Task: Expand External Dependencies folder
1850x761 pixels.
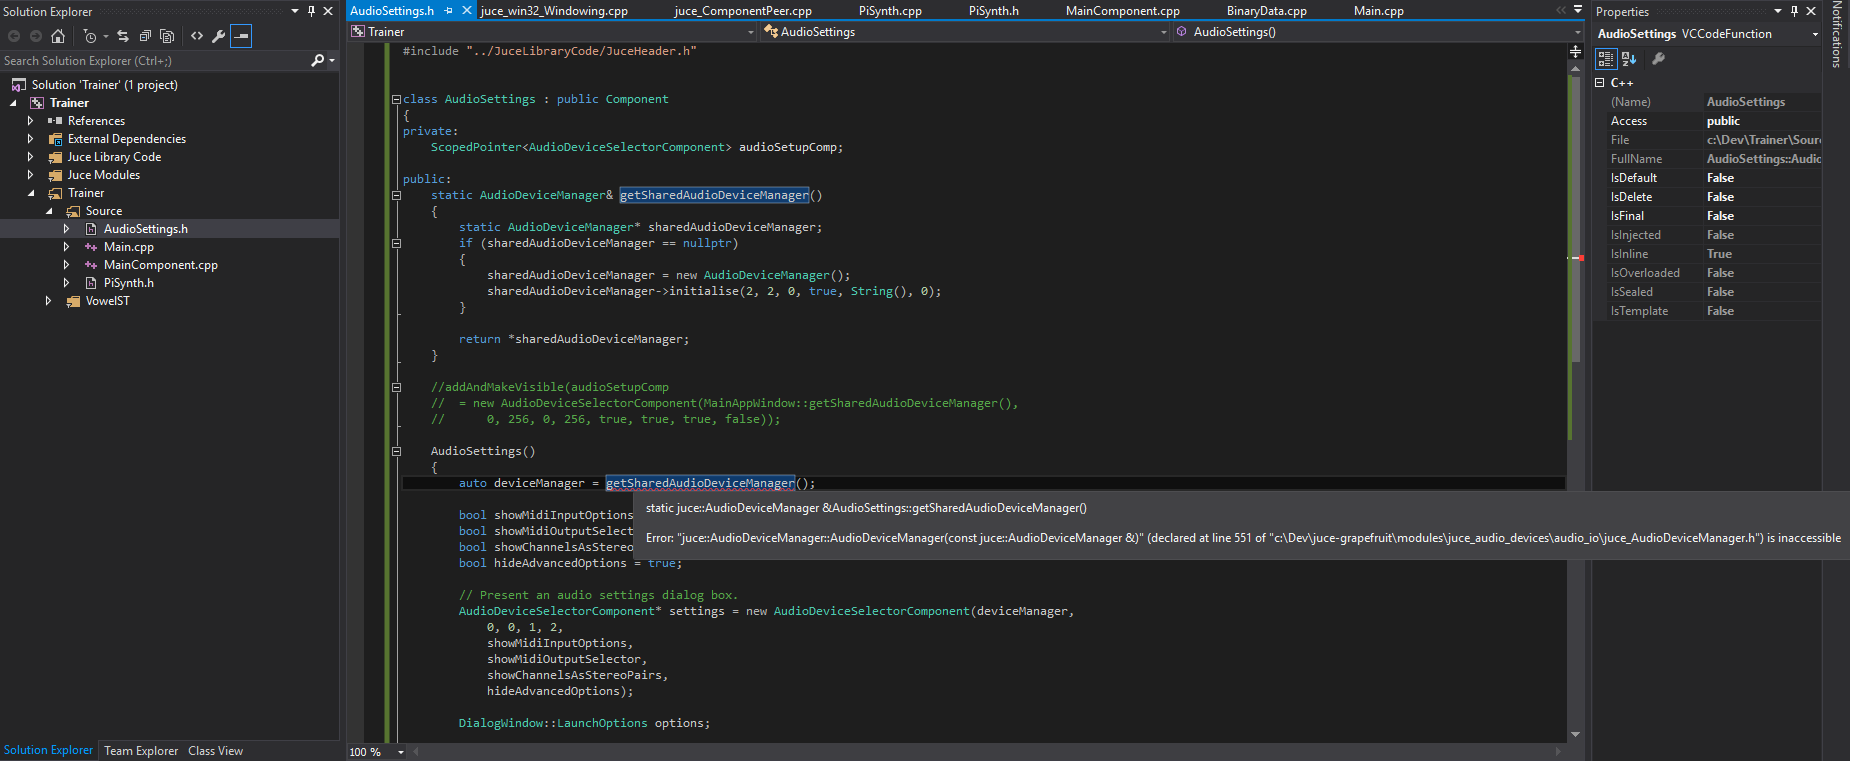Action: click(31, 139)
